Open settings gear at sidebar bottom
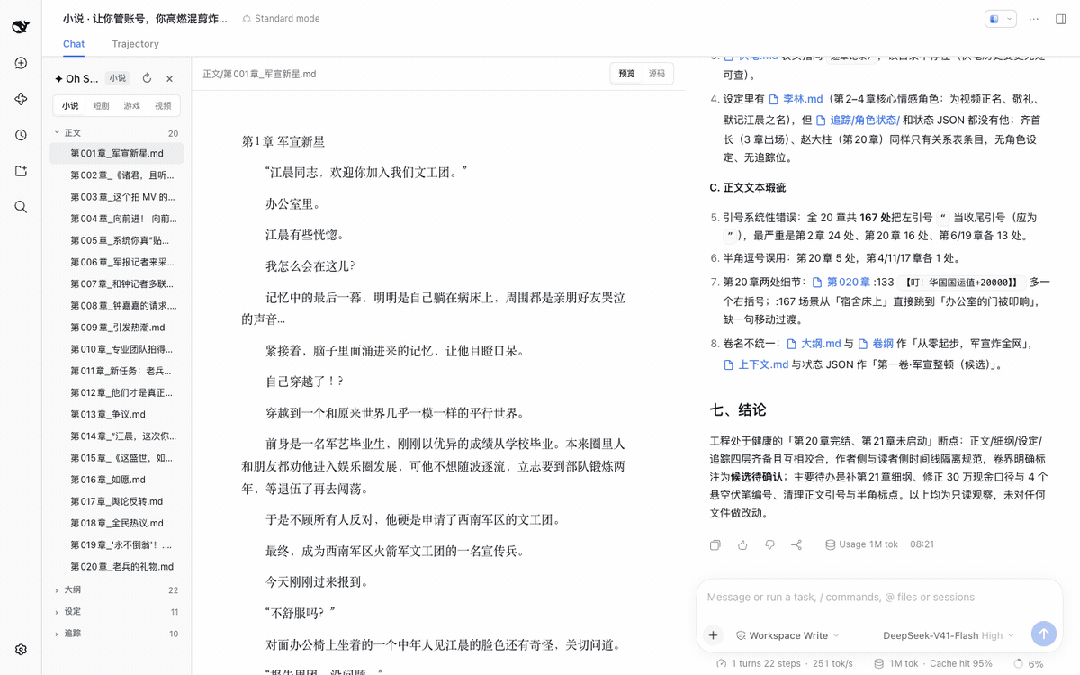Screen dimensions: 1080x675 click(21, 650)
